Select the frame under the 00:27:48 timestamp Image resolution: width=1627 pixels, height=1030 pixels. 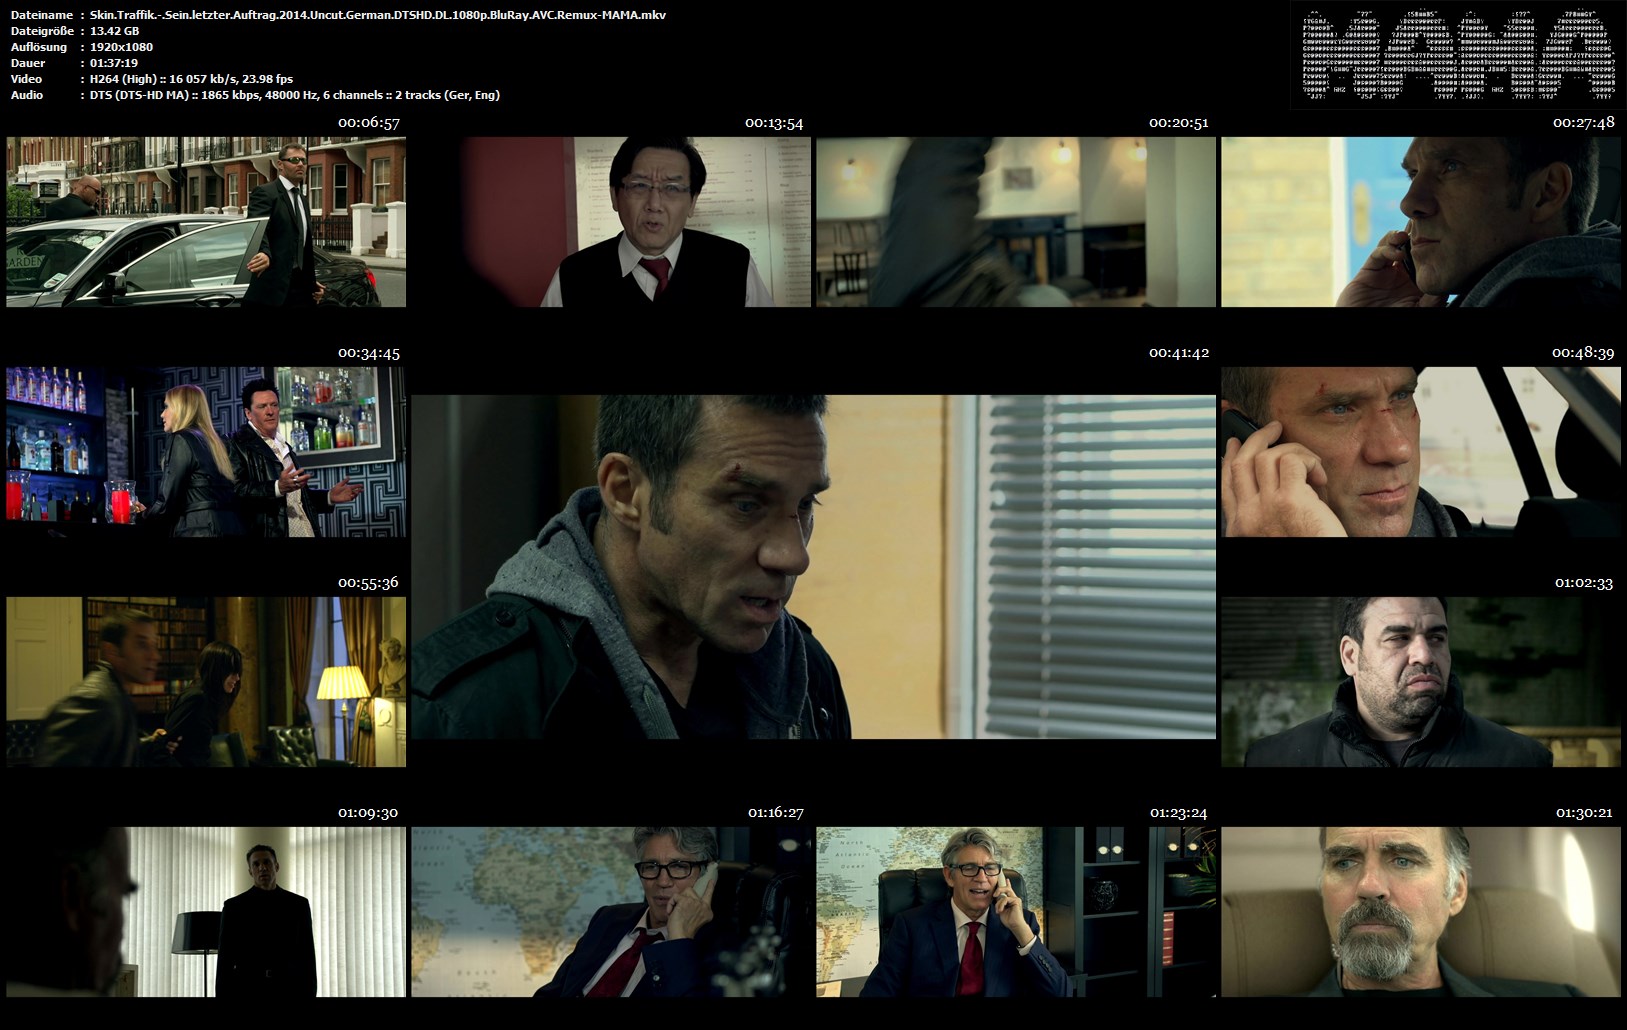point(1421,222)
